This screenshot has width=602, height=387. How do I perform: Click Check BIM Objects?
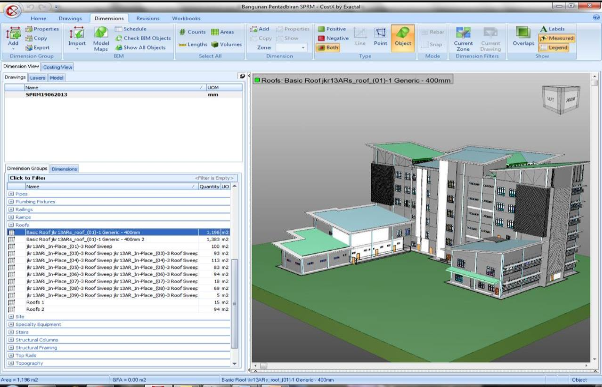[x=143, y=38]
